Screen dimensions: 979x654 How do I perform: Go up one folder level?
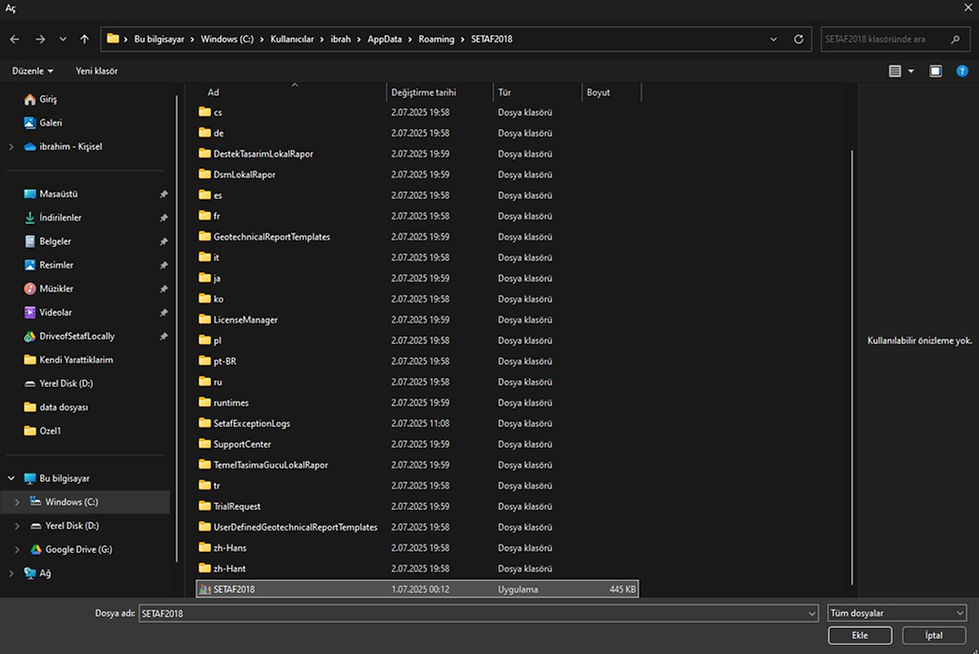[x=84, y=39]
